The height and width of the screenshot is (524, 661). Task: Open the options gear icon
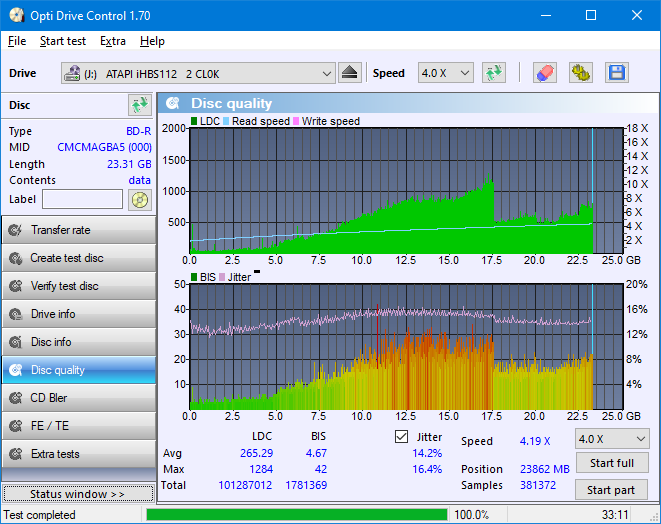pos(580,73)
